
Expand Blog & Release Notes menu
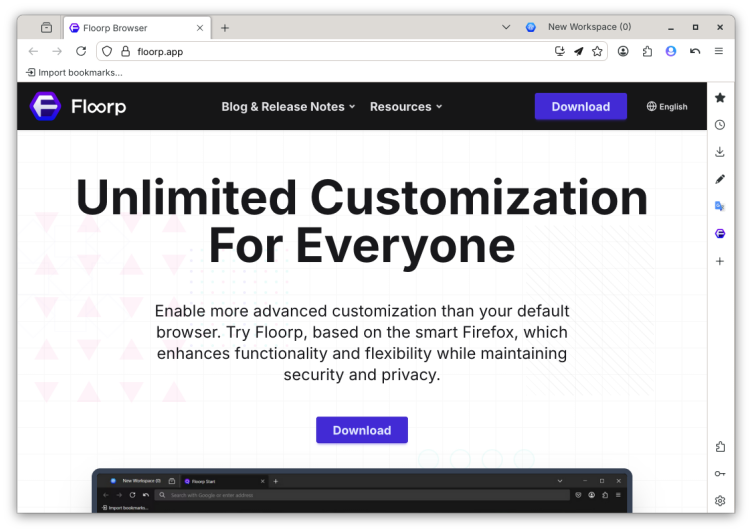tap(288, 106)
